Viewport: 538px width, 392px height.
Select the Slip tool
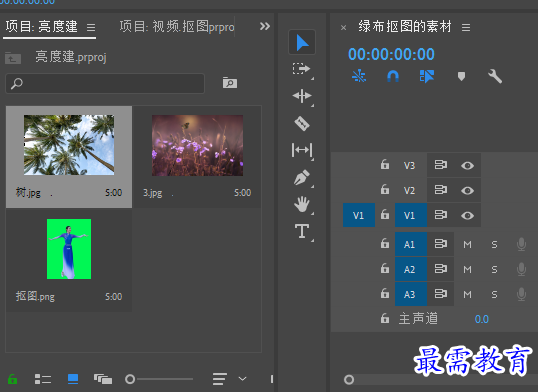pyautogui.click(x=302, y=150)
